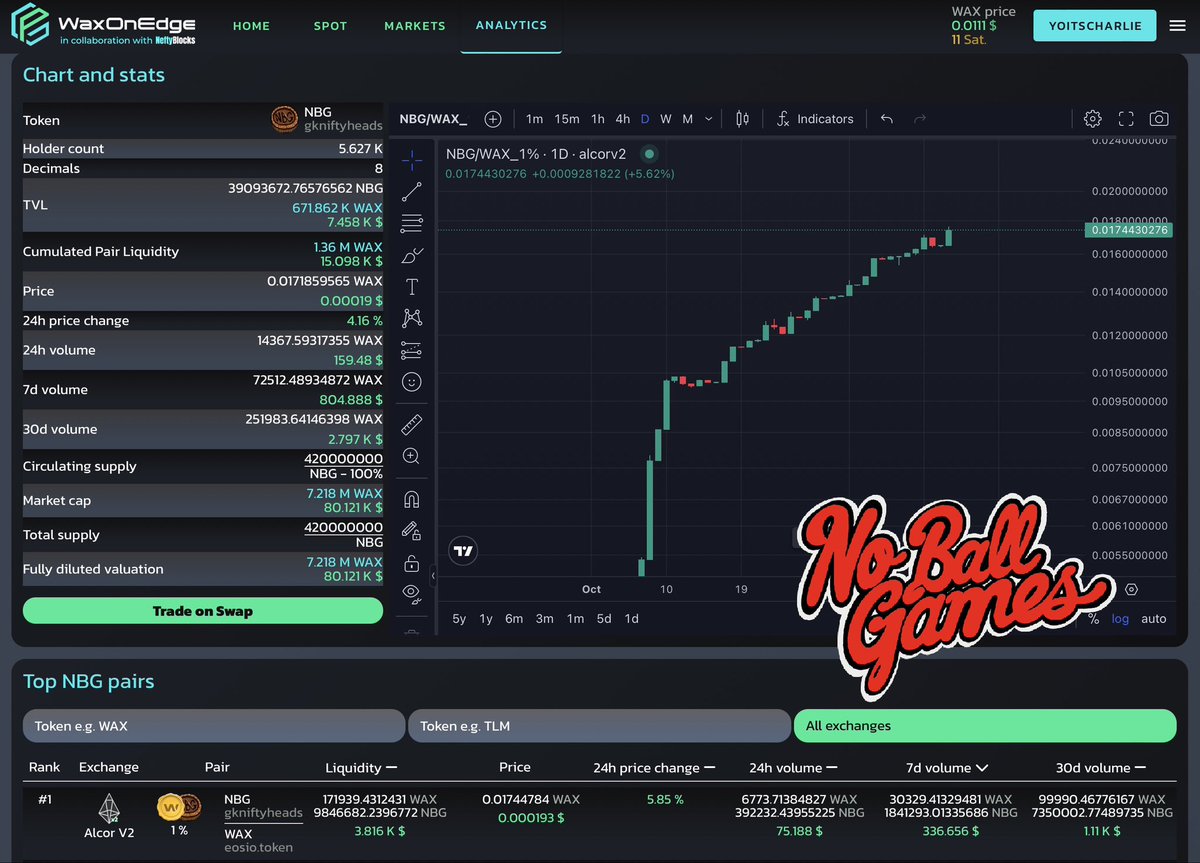This screenshot has width=1200, height=863.
Task: Toggle log scale mode
Action: [x=1120, y=619]
